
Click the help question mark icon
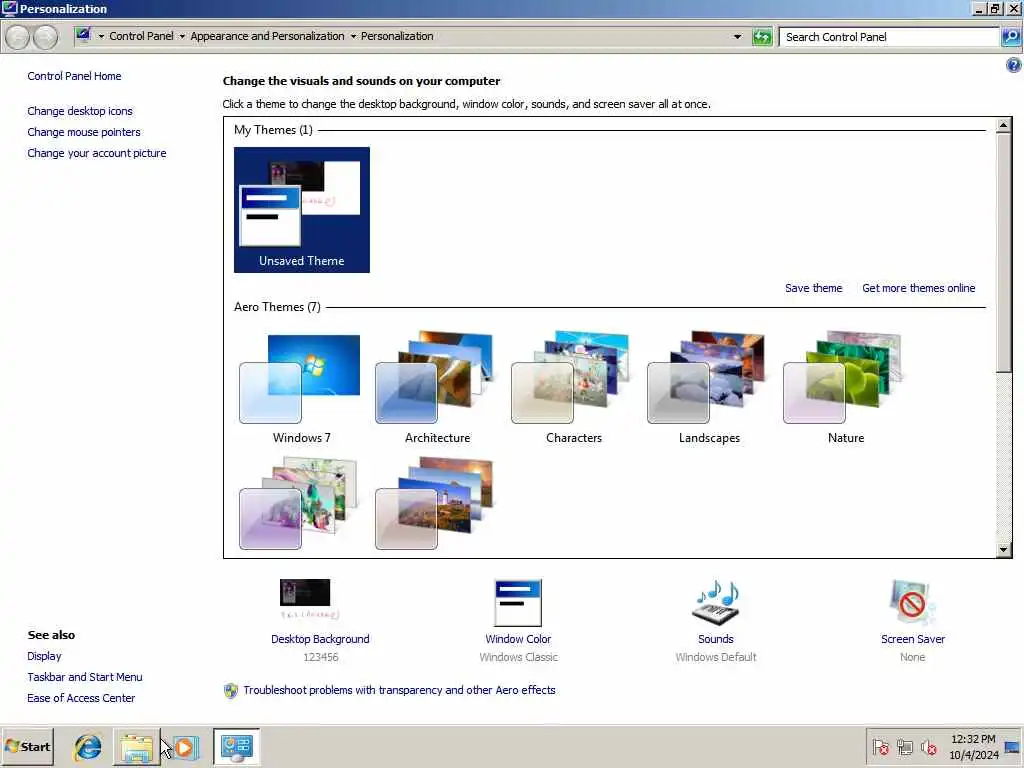point(1013,65)
